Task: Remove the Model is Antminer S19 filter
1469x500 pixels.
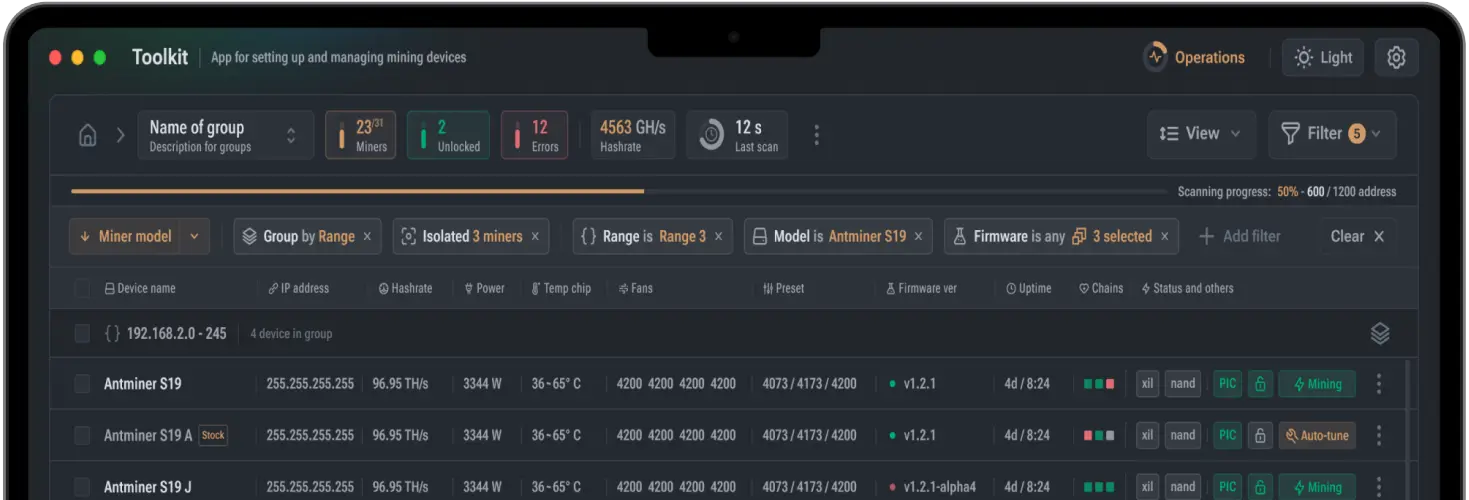Action: [x=918, y=237]
